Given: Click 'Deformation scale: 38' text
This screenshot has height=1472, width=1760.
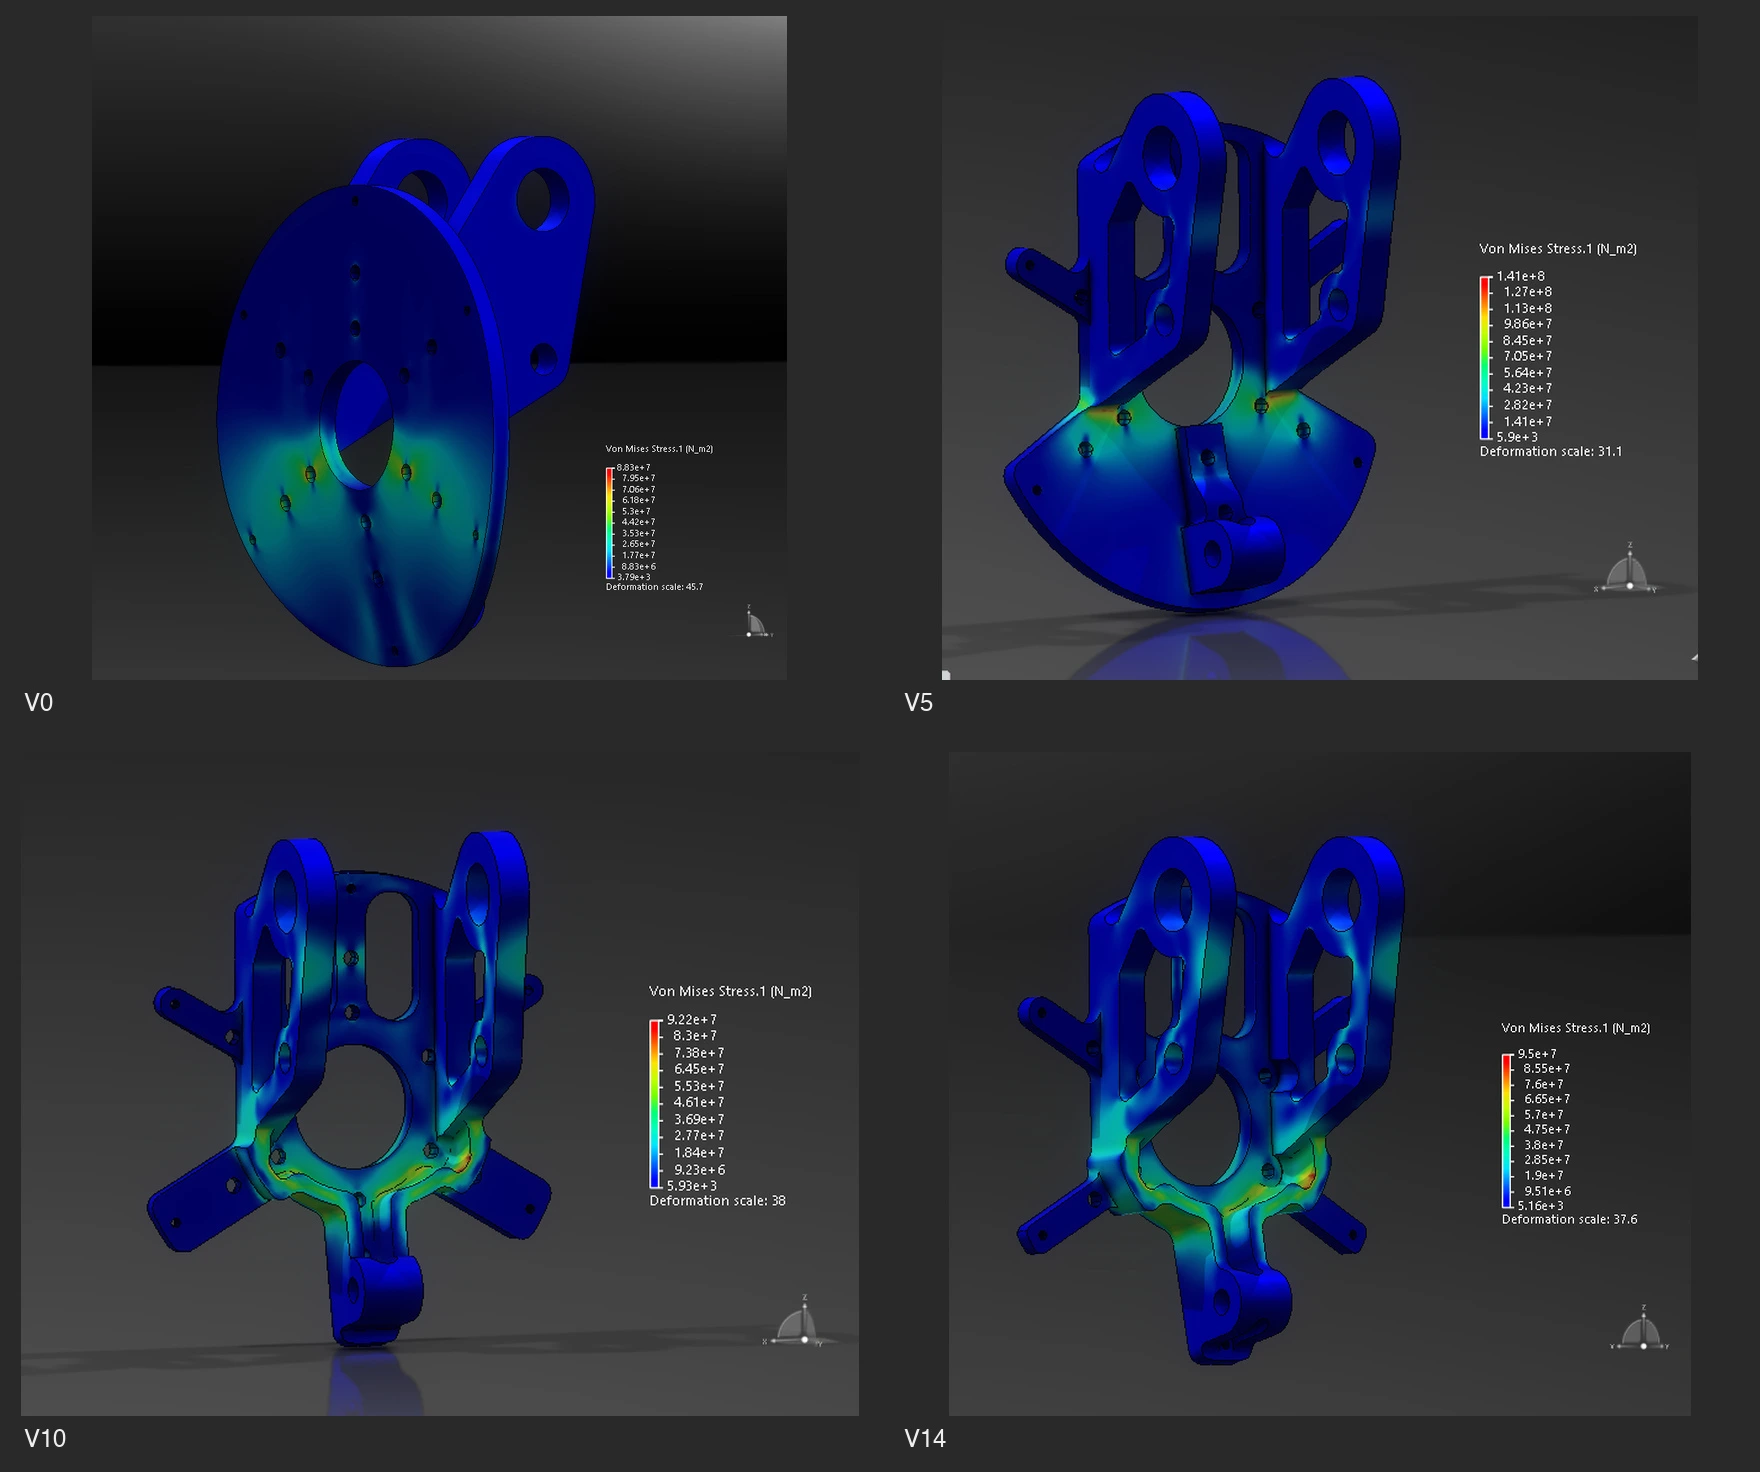Looking at the screenshot, I should pyautogui.click(x=717, y=1201).
